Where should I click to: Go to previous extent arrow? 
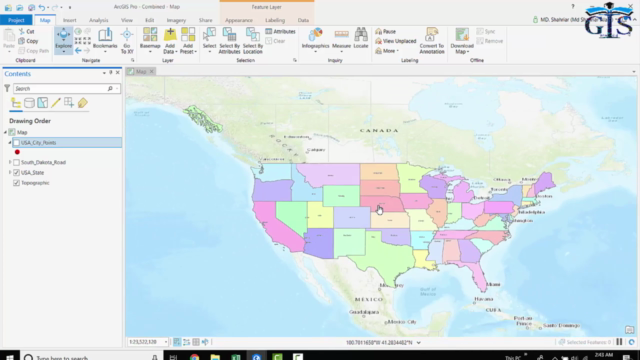[78, 51]
